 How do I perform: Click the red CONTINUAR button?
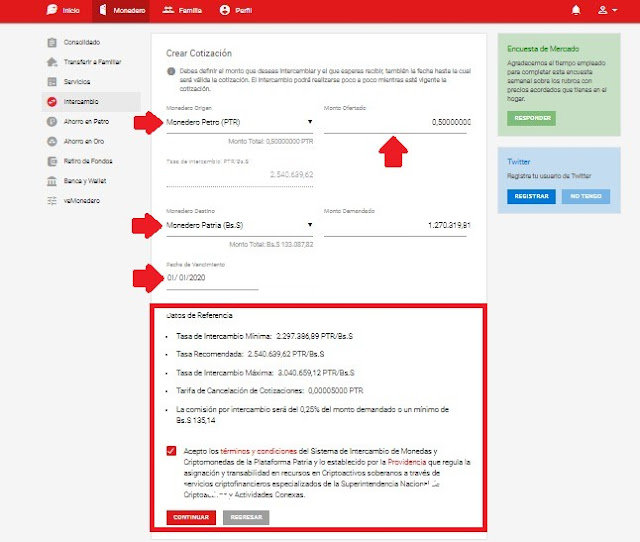click(x=191, y=517)
